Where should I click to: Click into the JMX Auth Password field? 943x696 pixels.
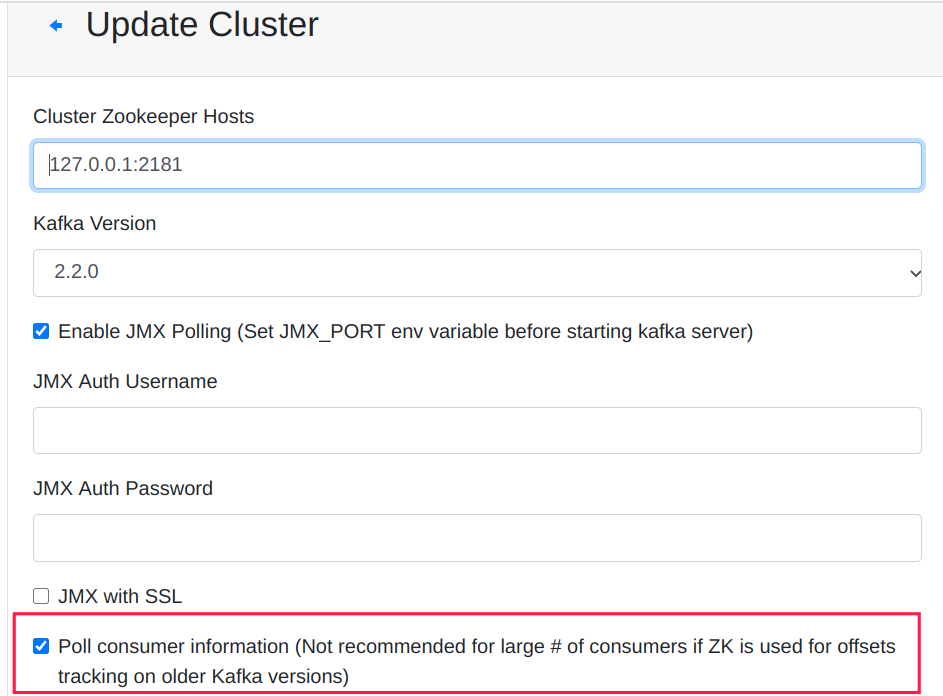click(477, 537)
